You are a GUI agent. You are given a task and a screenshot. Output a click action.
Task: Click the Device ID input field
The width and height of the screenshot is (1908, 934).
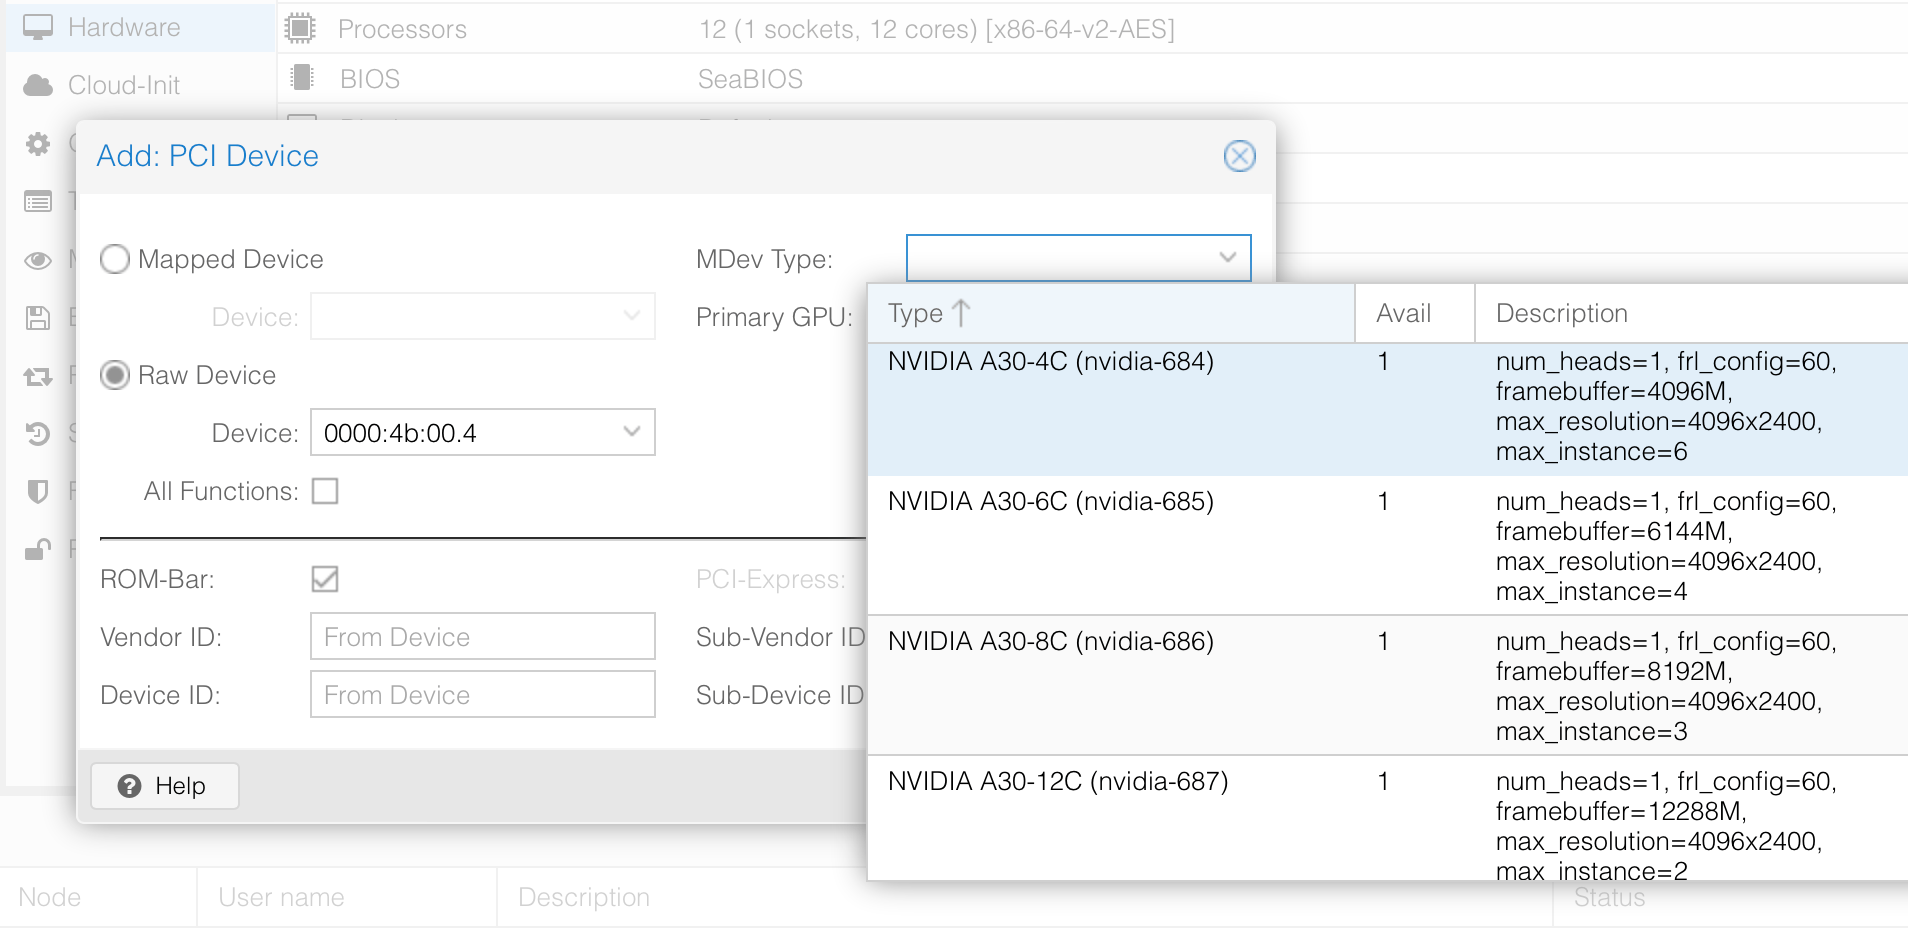[x=483, y=694]
